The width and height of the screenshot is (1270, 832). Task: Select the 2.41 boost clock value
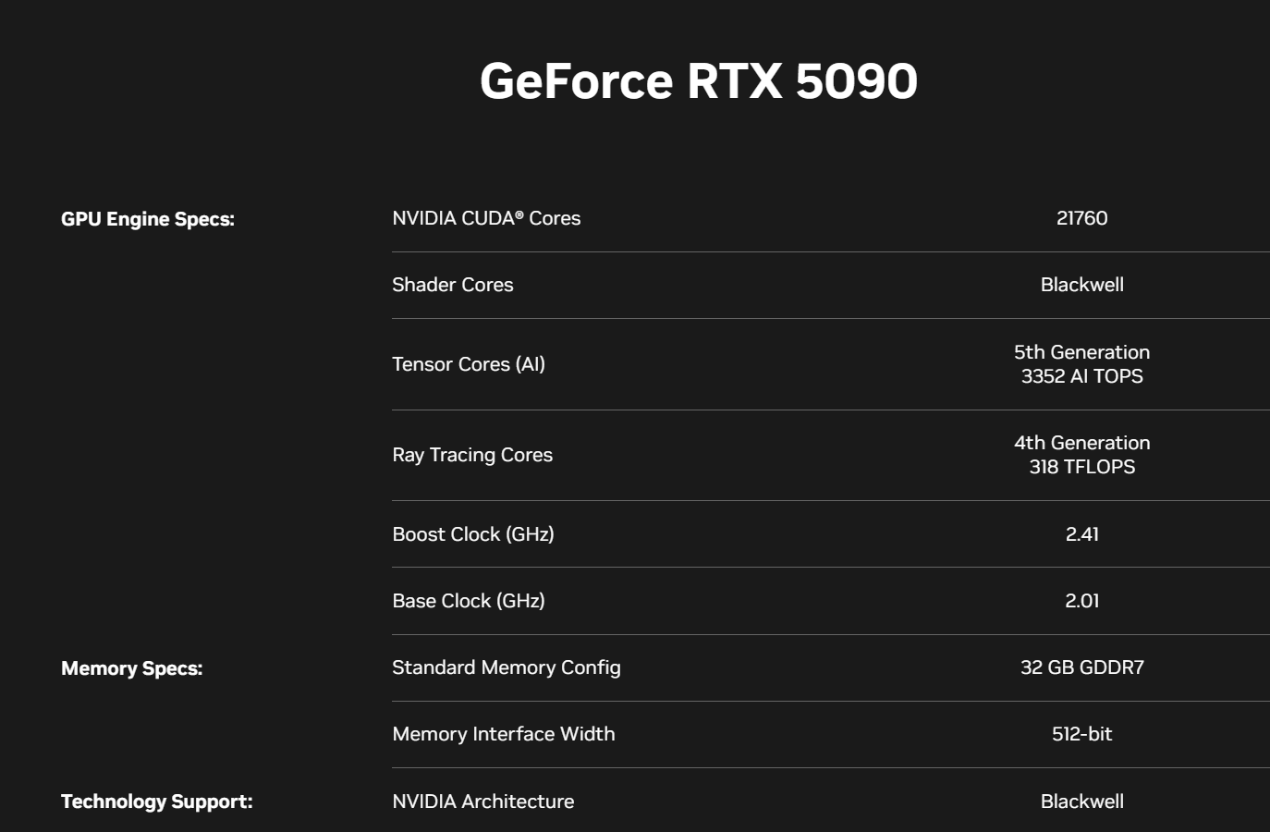point(1082,534)
